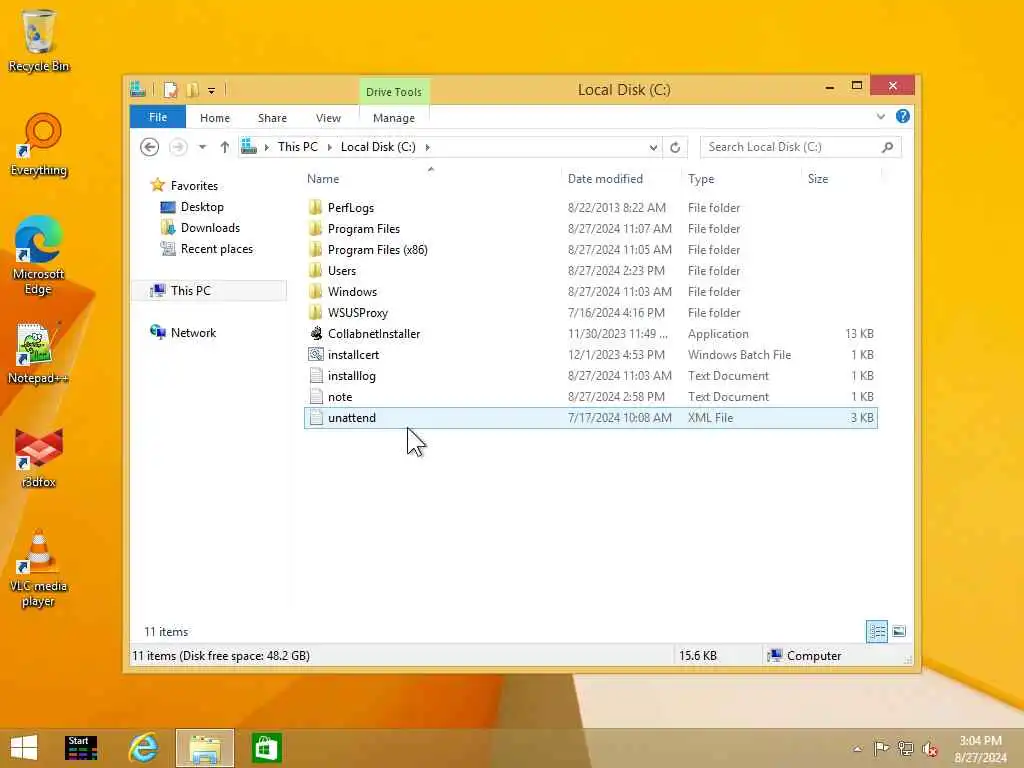1024x768 pixels.
Task: Expand the chevron after Local Disk (C:) breadcrumb
Action: (x=428, y=147)
